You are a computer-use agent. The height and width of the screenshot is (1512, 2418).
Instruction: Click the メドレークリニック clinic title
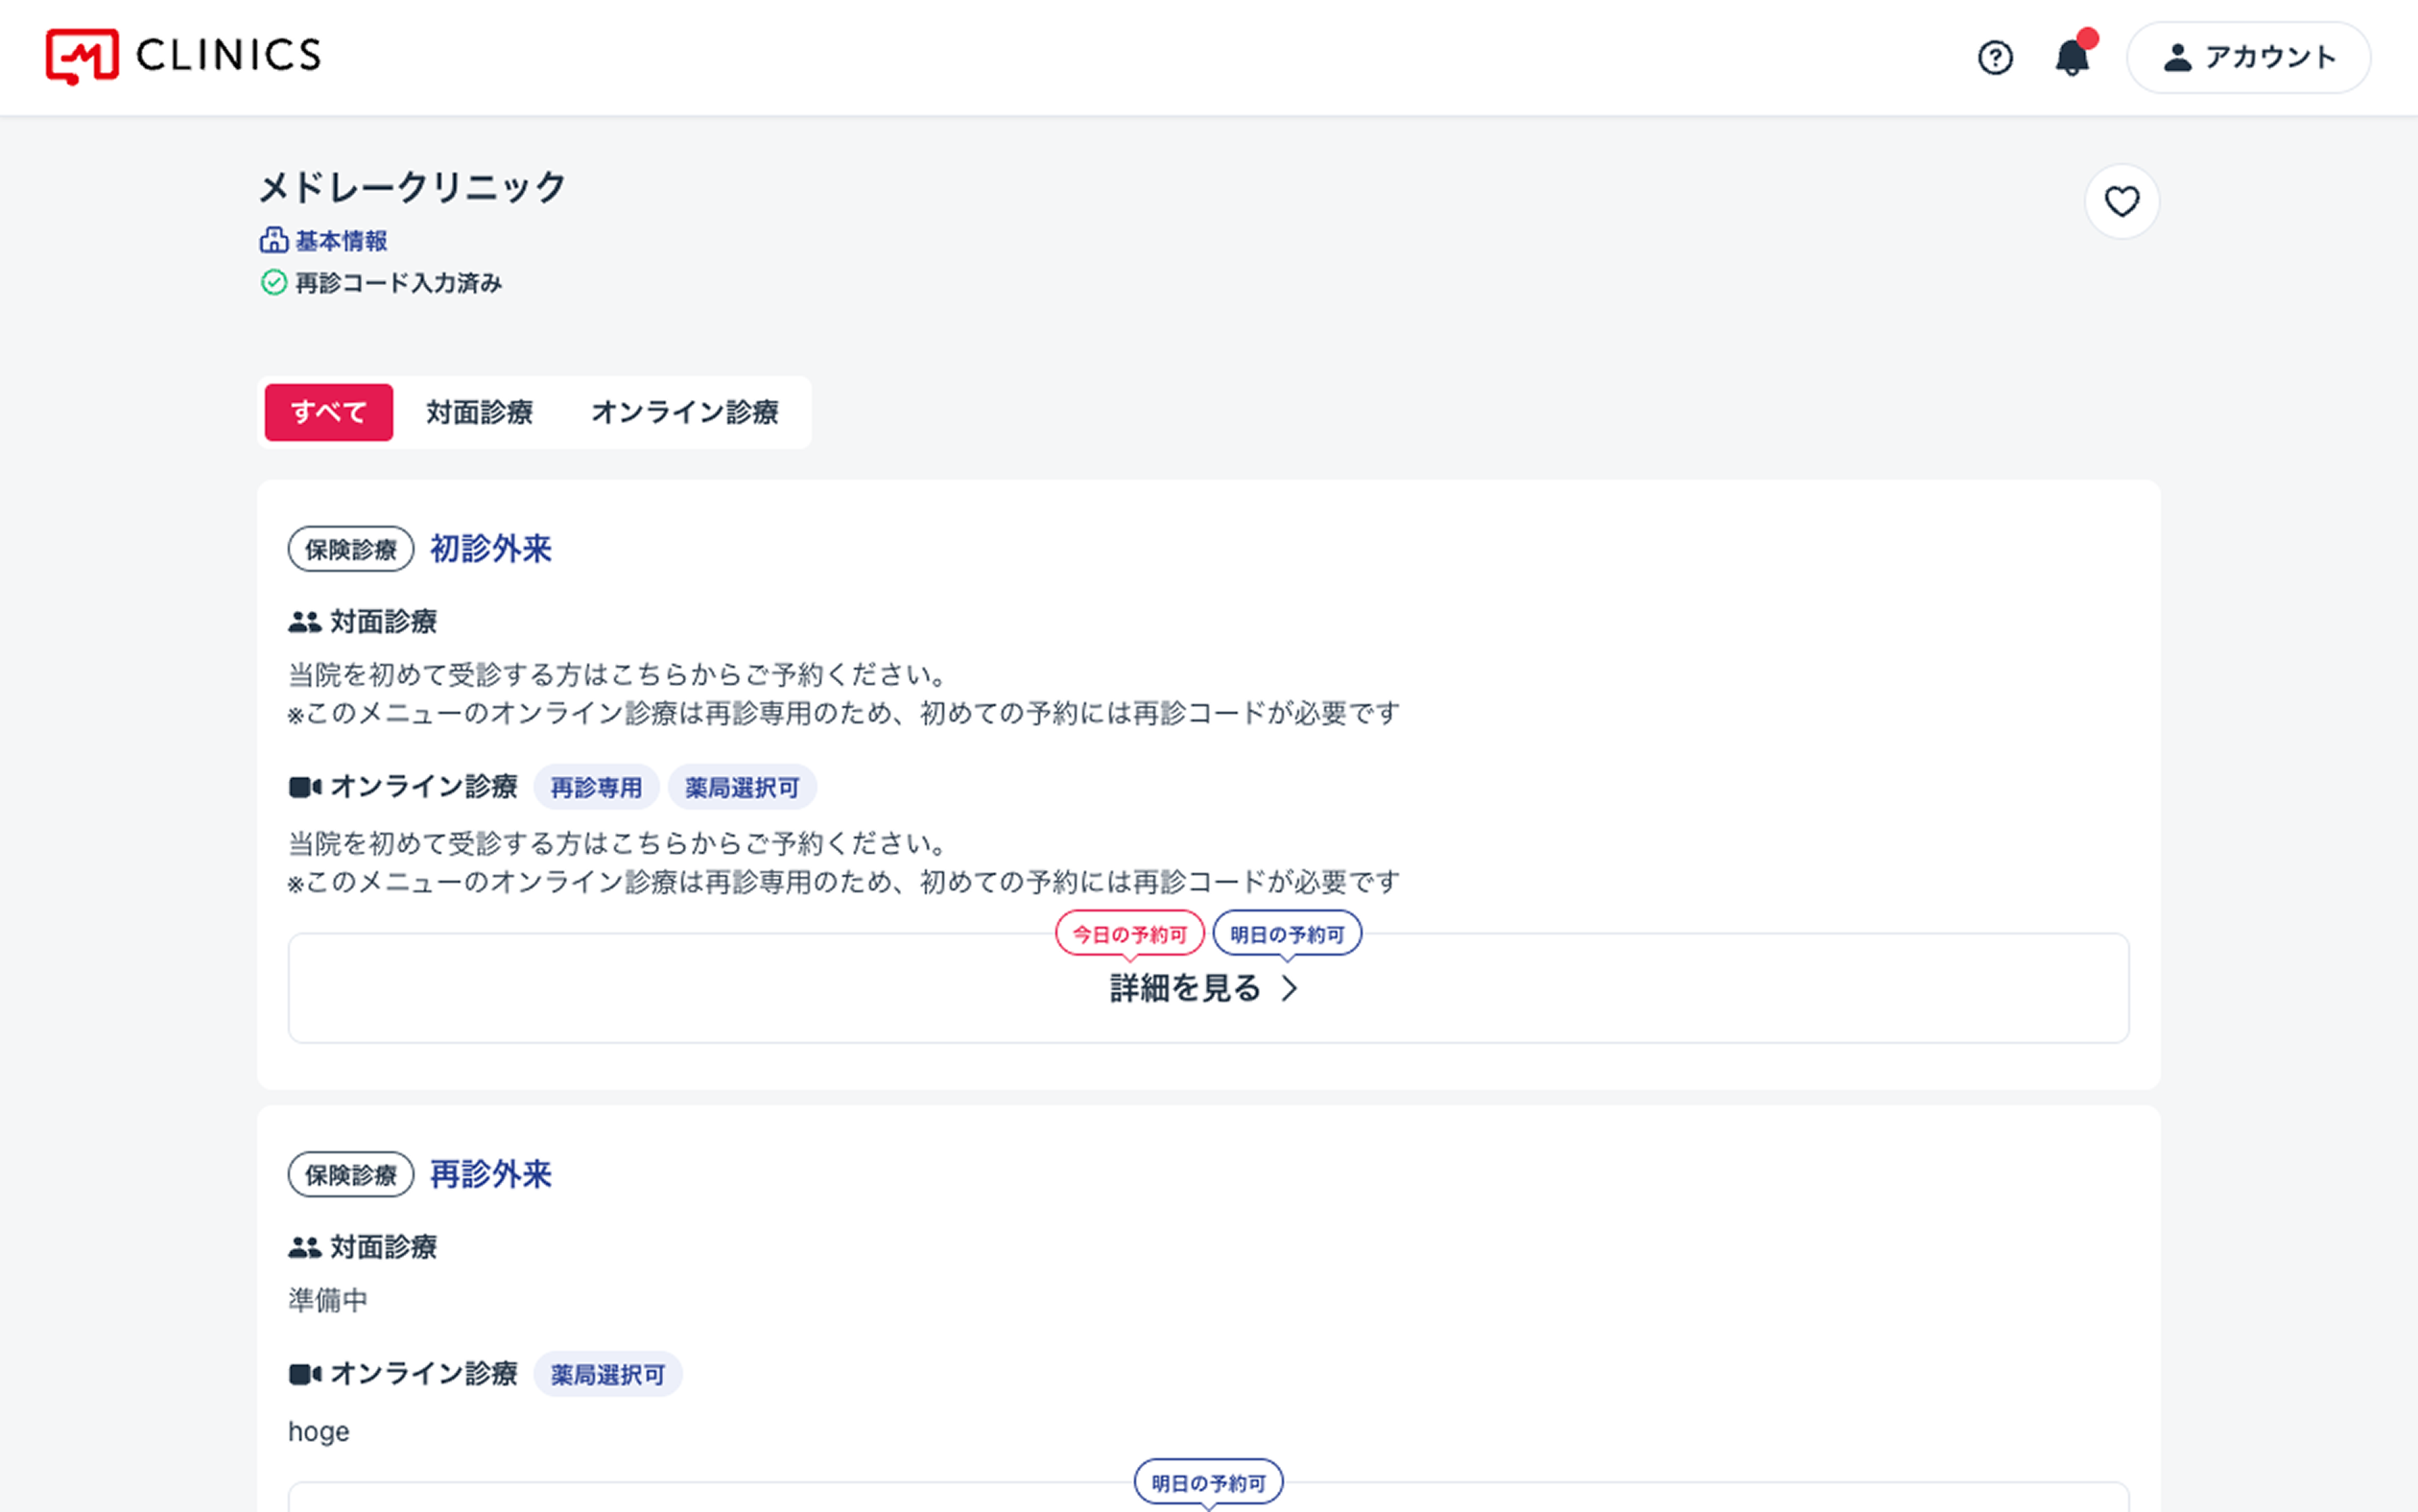[413, 187]
